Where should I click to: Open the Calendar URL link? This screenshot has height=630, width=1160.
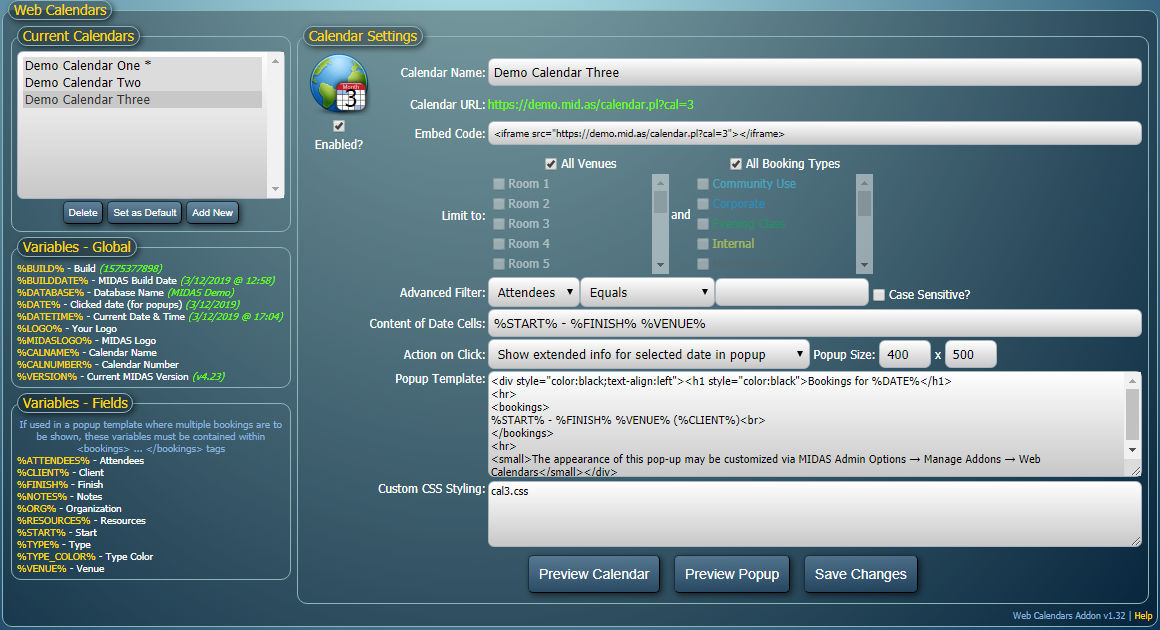590,104
